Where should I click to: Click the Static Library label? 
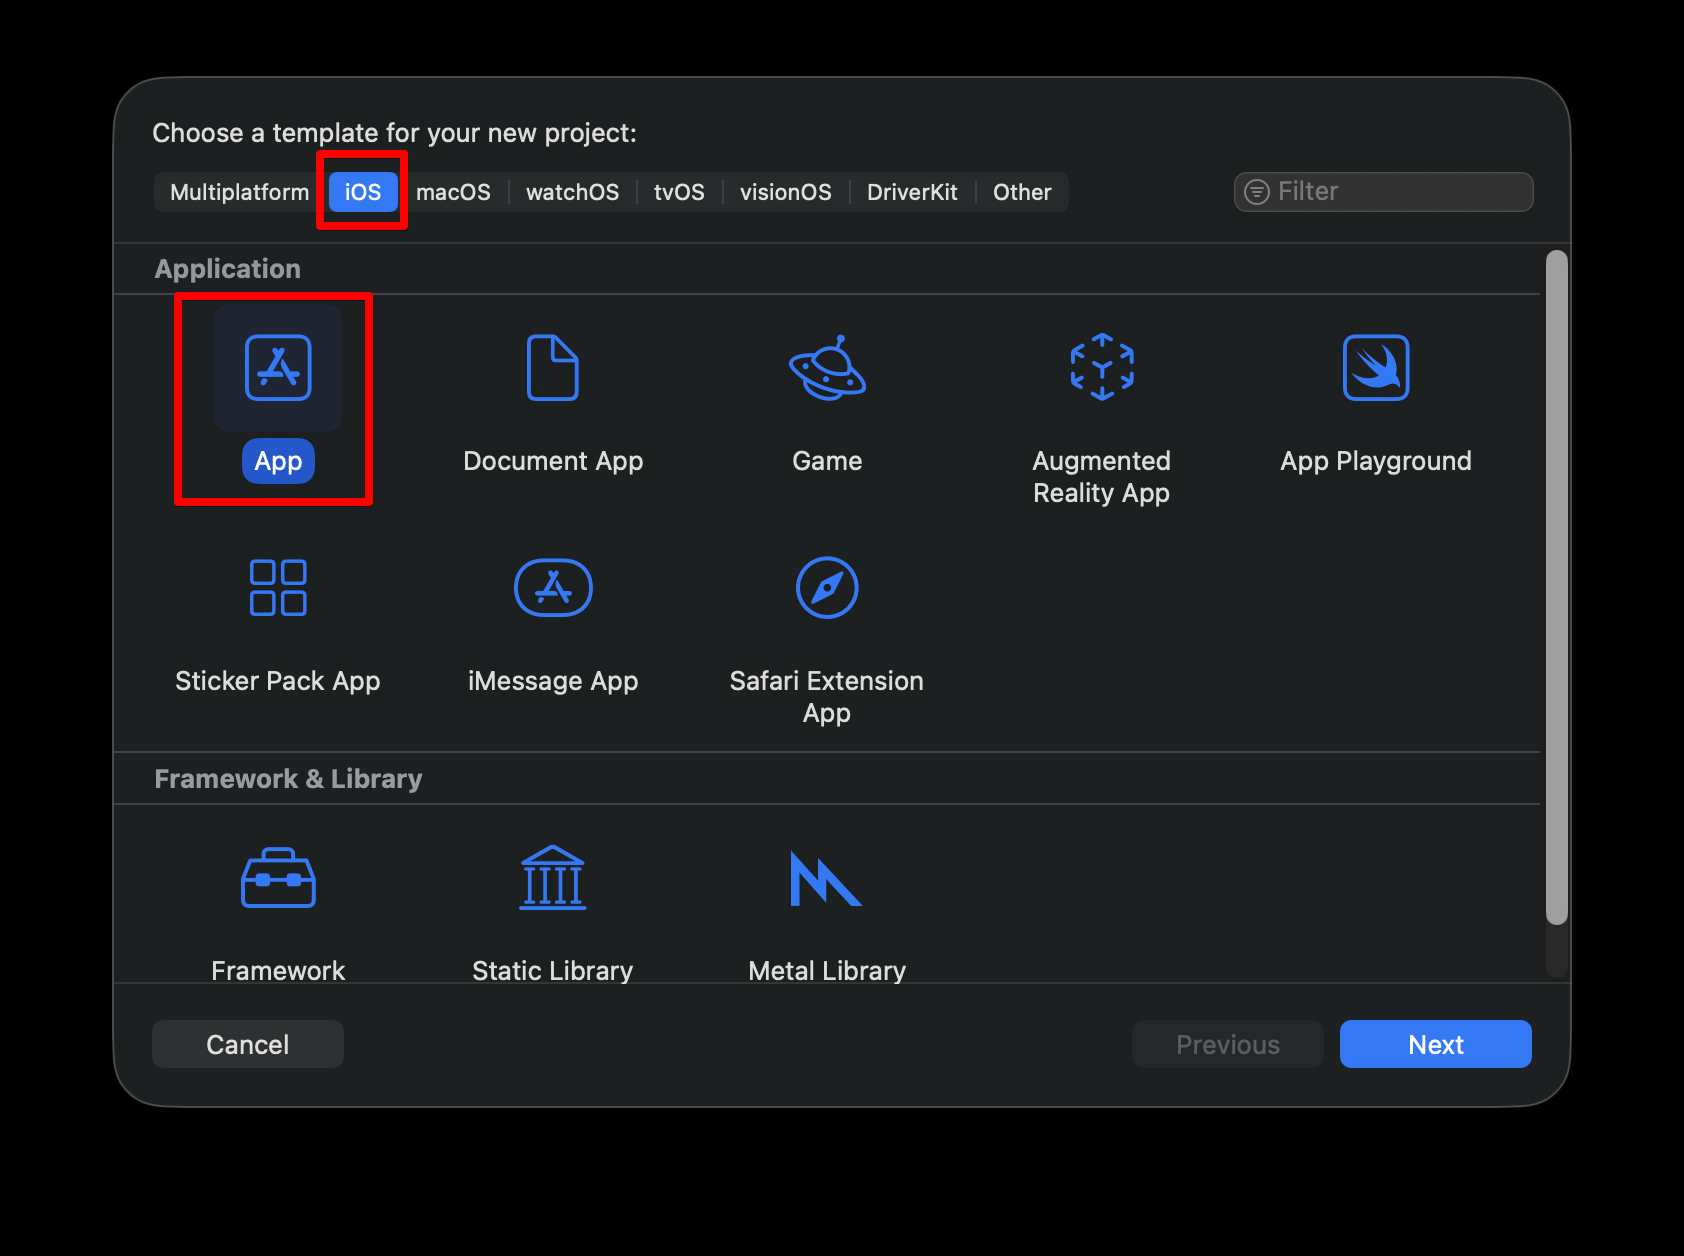tap(553, 970)
